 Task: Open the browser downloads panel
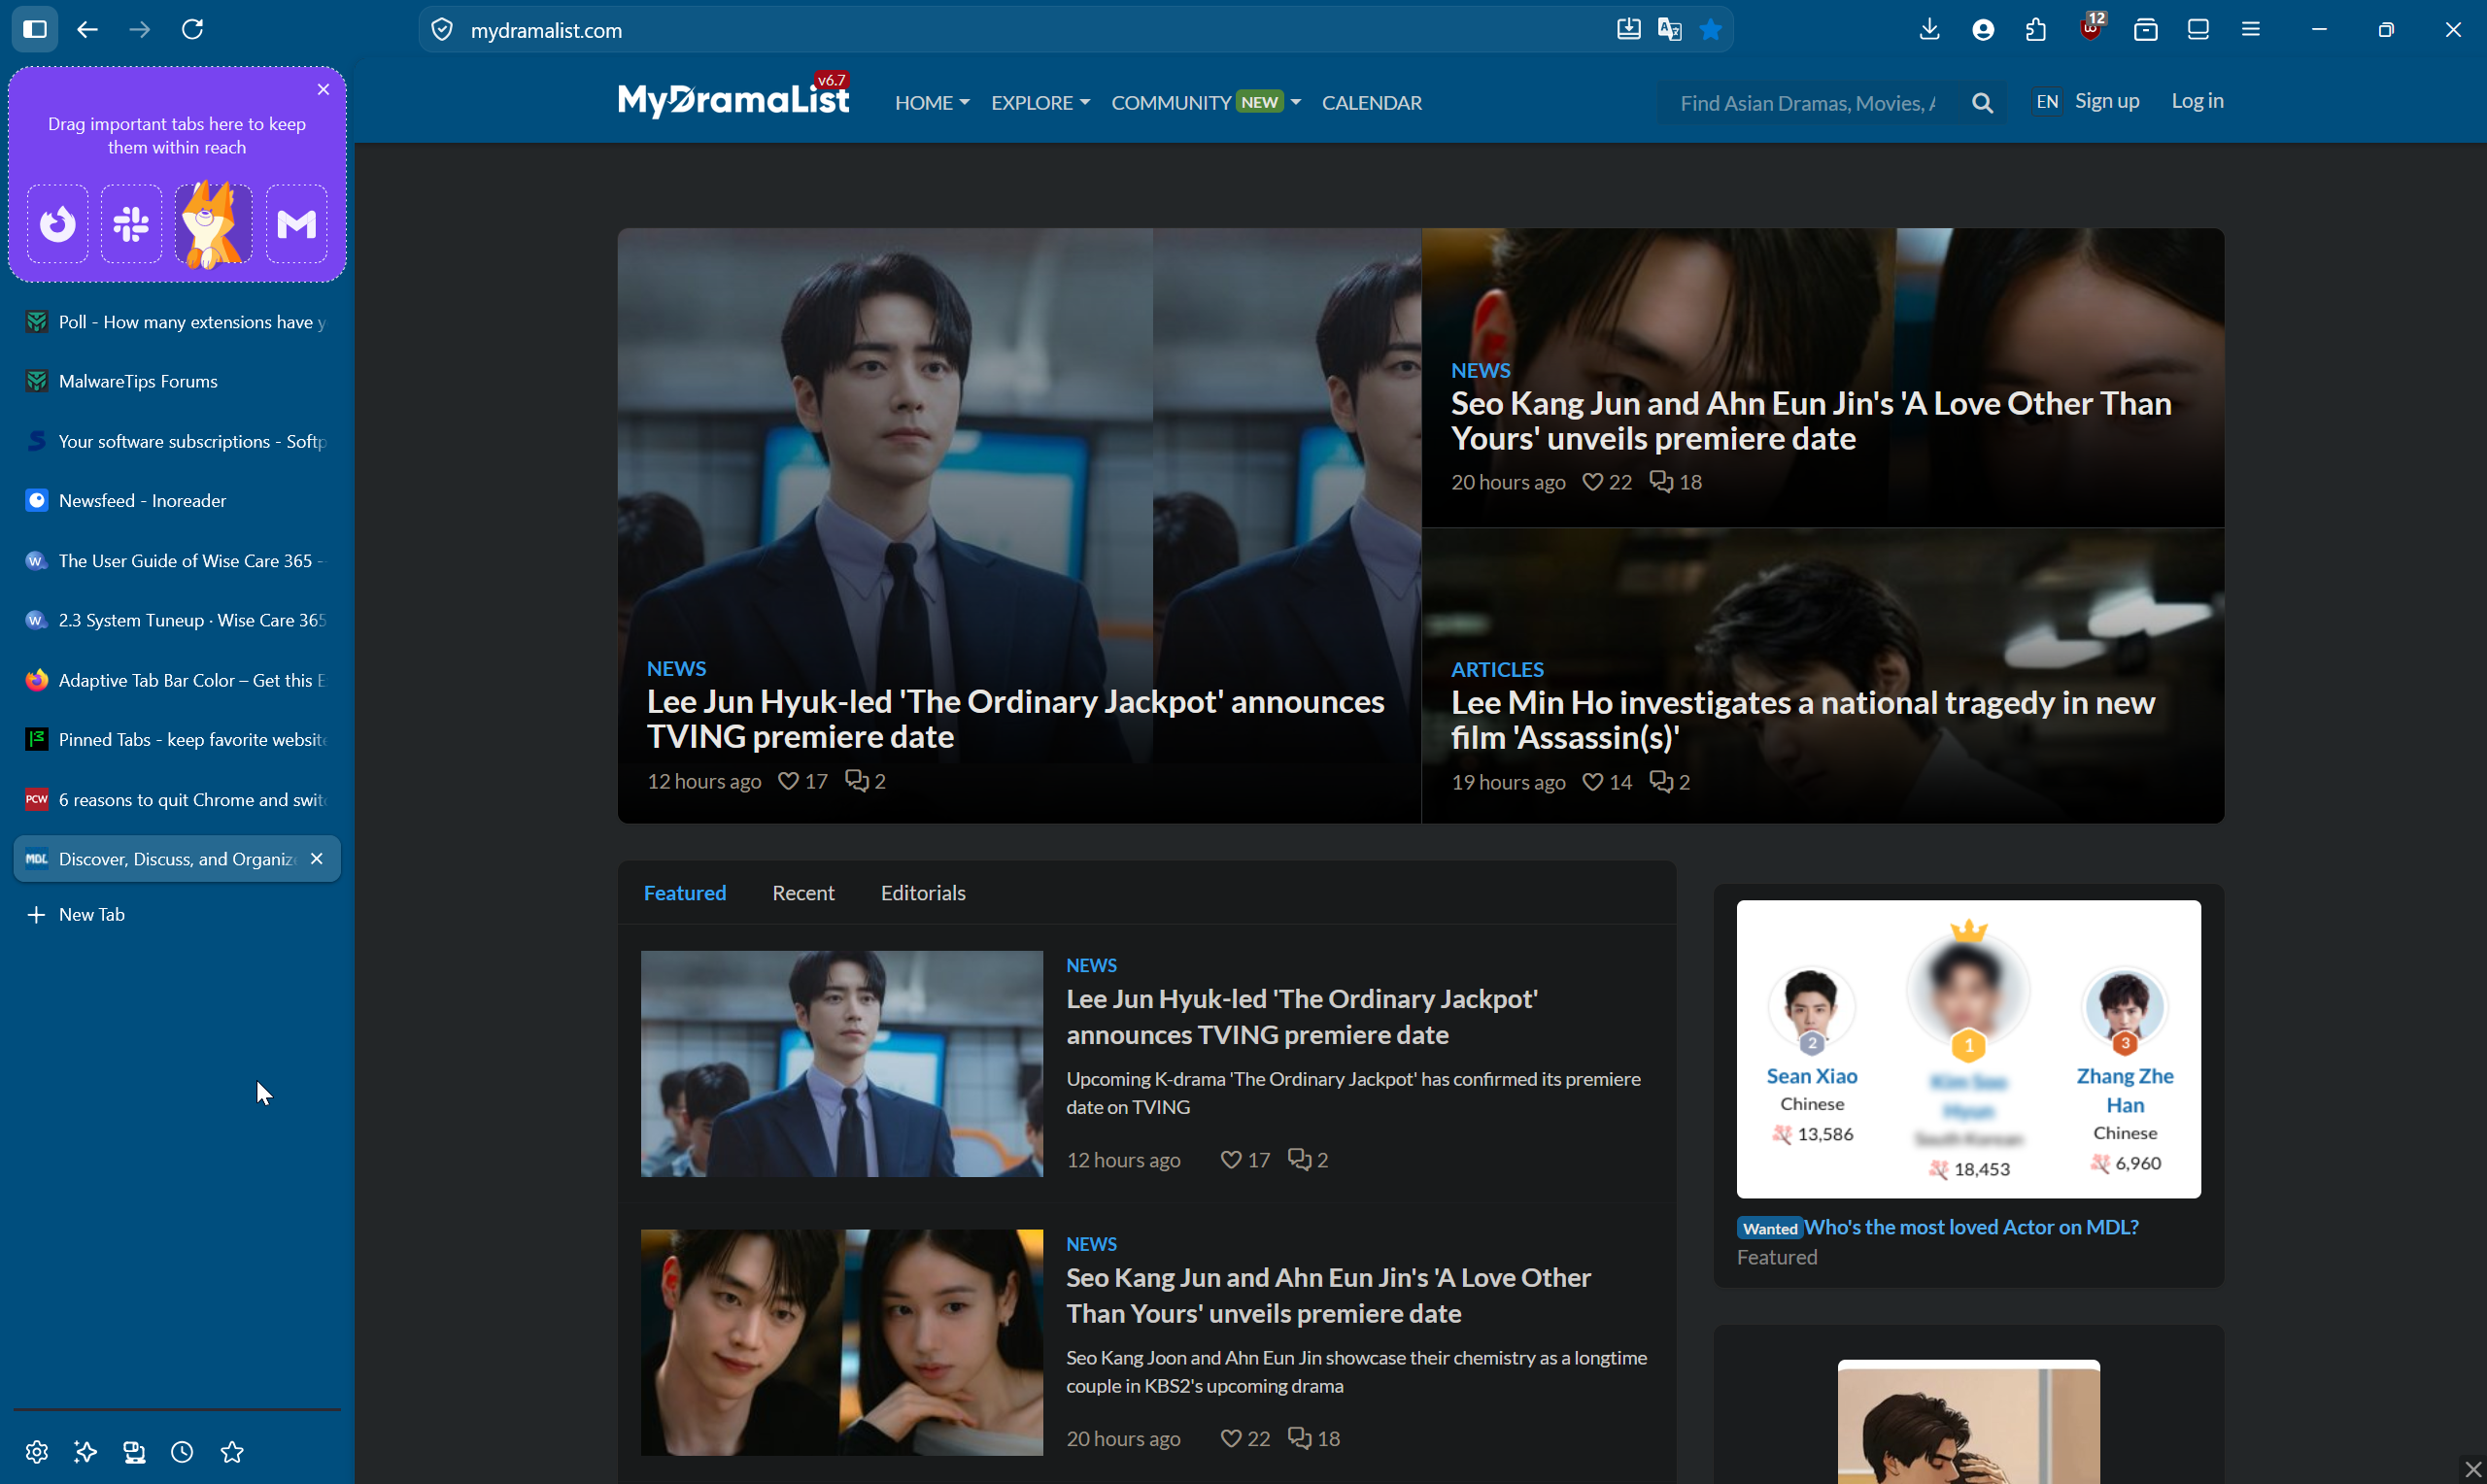[x=1930, y=29]
